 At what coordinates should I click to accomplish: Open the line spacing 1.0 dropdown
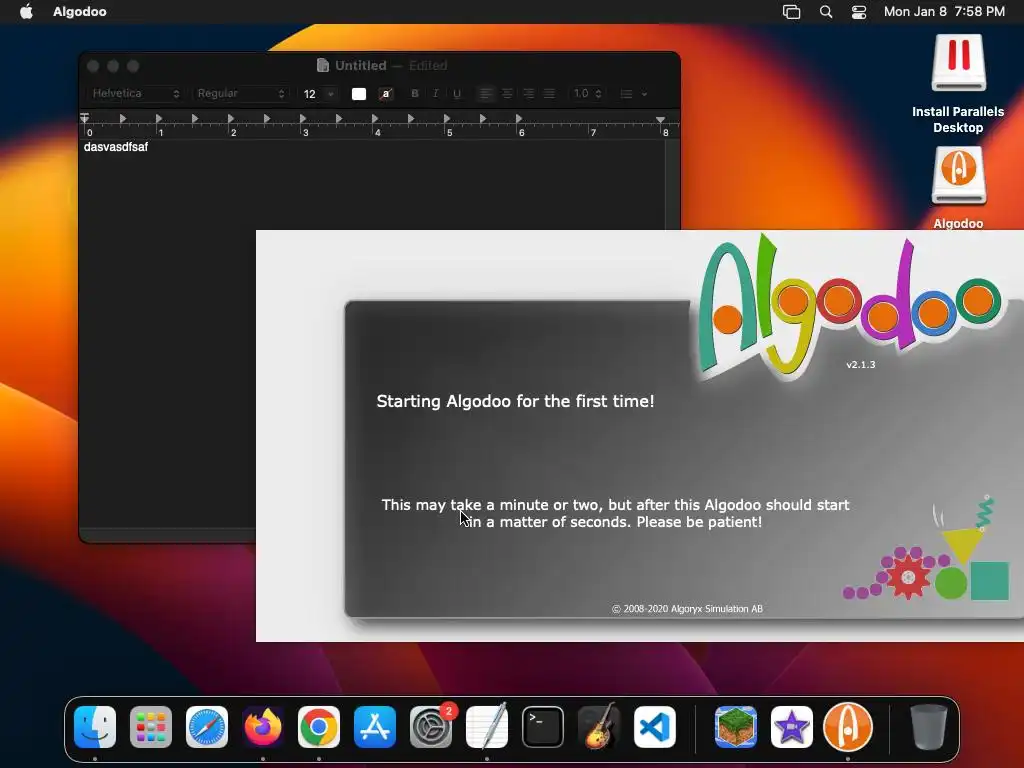(x=587, y=93)
